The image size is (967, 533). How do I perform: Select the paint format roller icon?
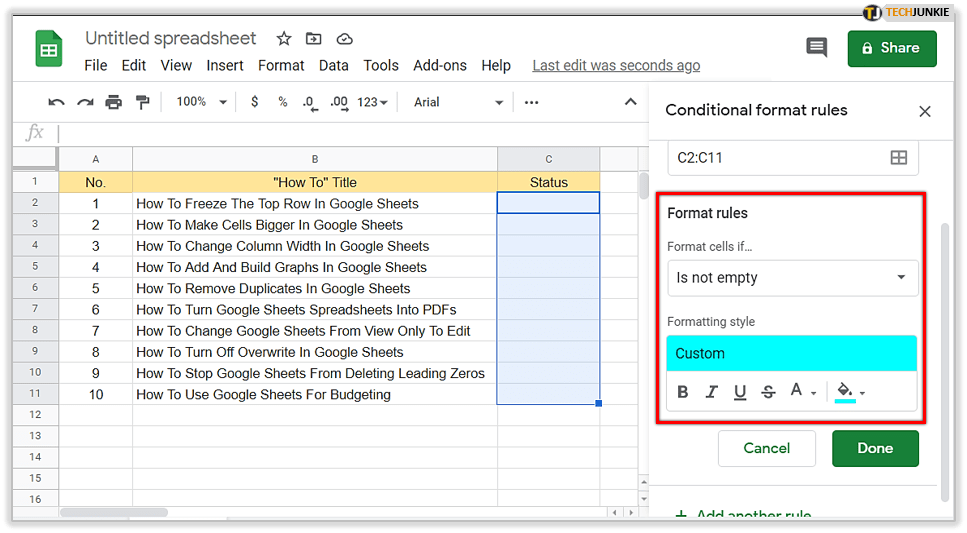(142, 102)
